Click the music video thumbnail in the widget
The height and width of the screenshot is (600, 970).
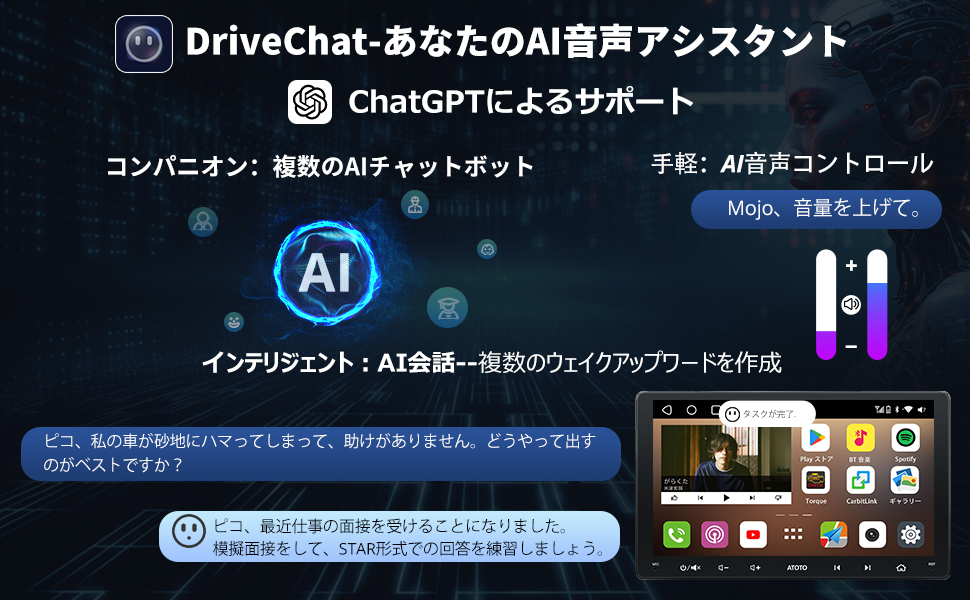pyautogui.click(x=726, y=458)
